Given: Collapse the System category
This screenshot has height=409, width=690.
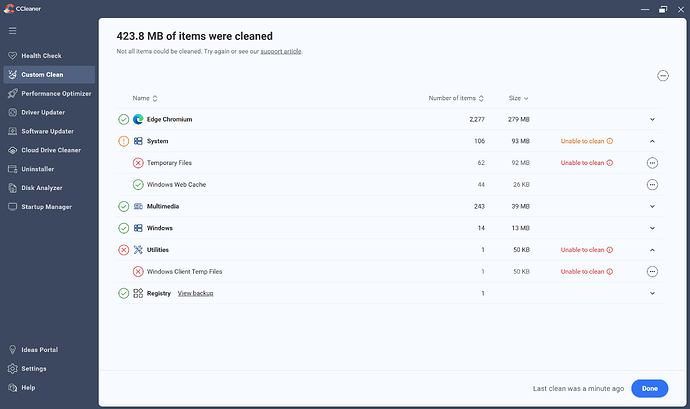Looking at the screenshot, I should click(x=652, y=141).
